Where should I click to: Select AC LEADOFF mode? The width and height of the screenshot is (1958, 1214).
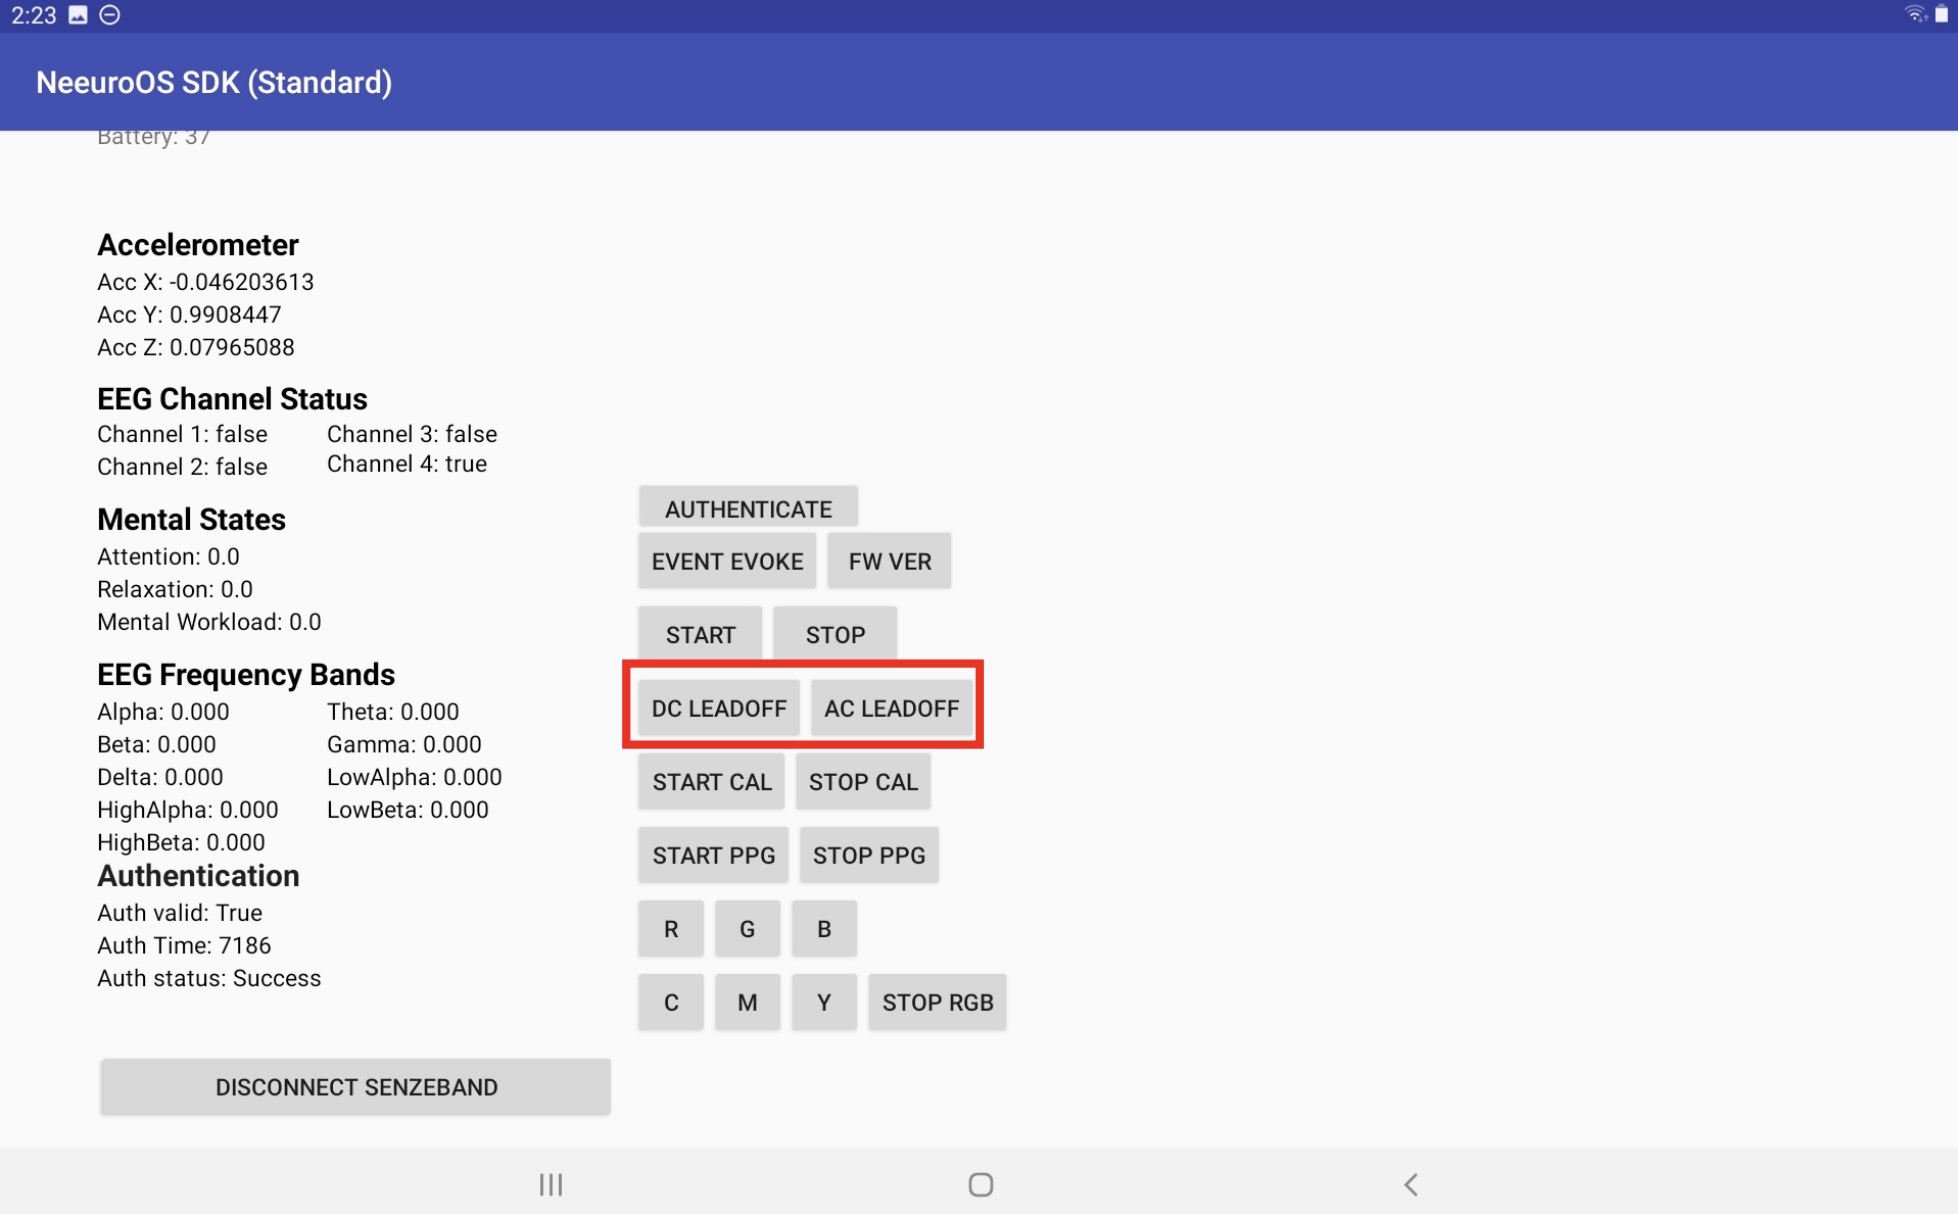(x=891, y=708)
